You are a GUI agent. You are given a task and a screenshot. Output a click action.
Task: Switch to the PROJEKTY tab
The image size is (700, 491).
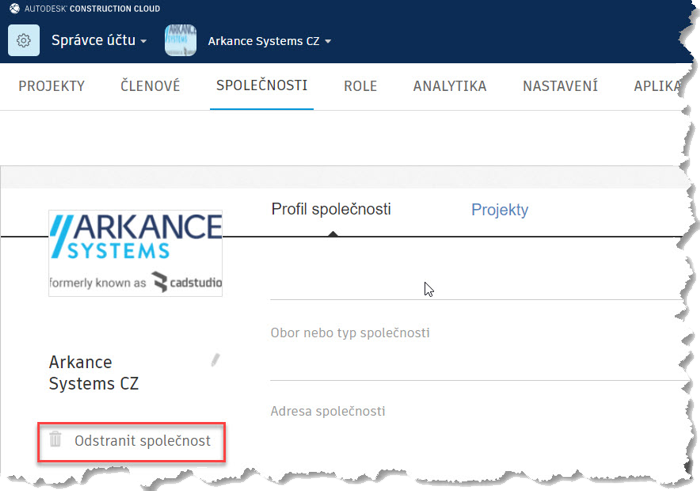(51, 86)
